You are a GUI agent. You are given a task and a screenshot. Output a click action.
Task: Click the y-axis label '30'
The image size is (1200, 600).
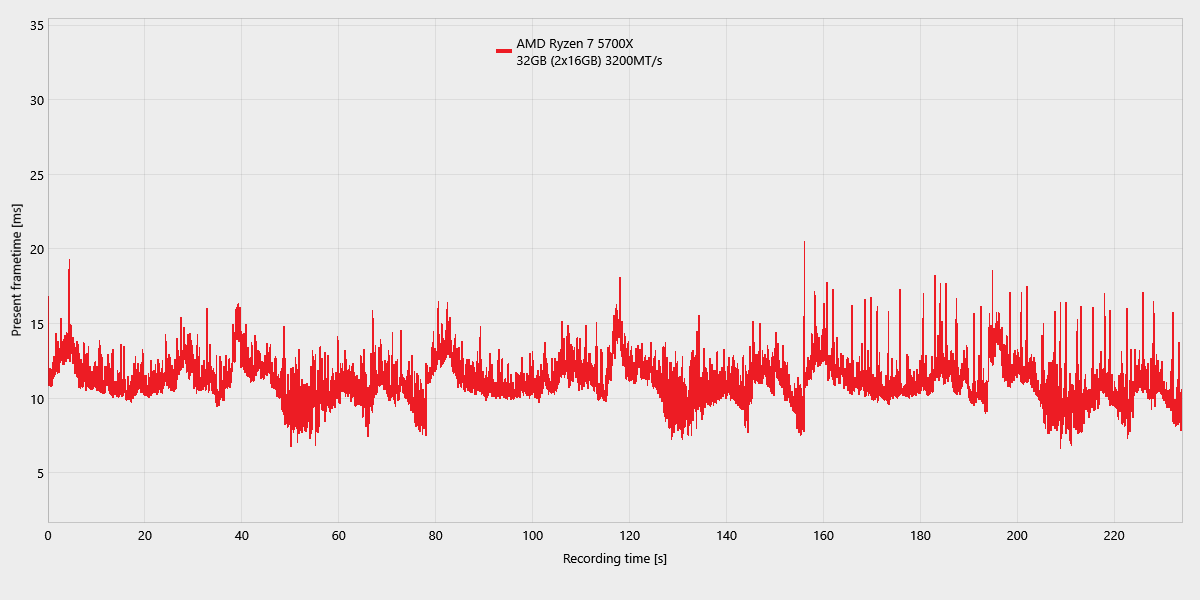point(36,100)
